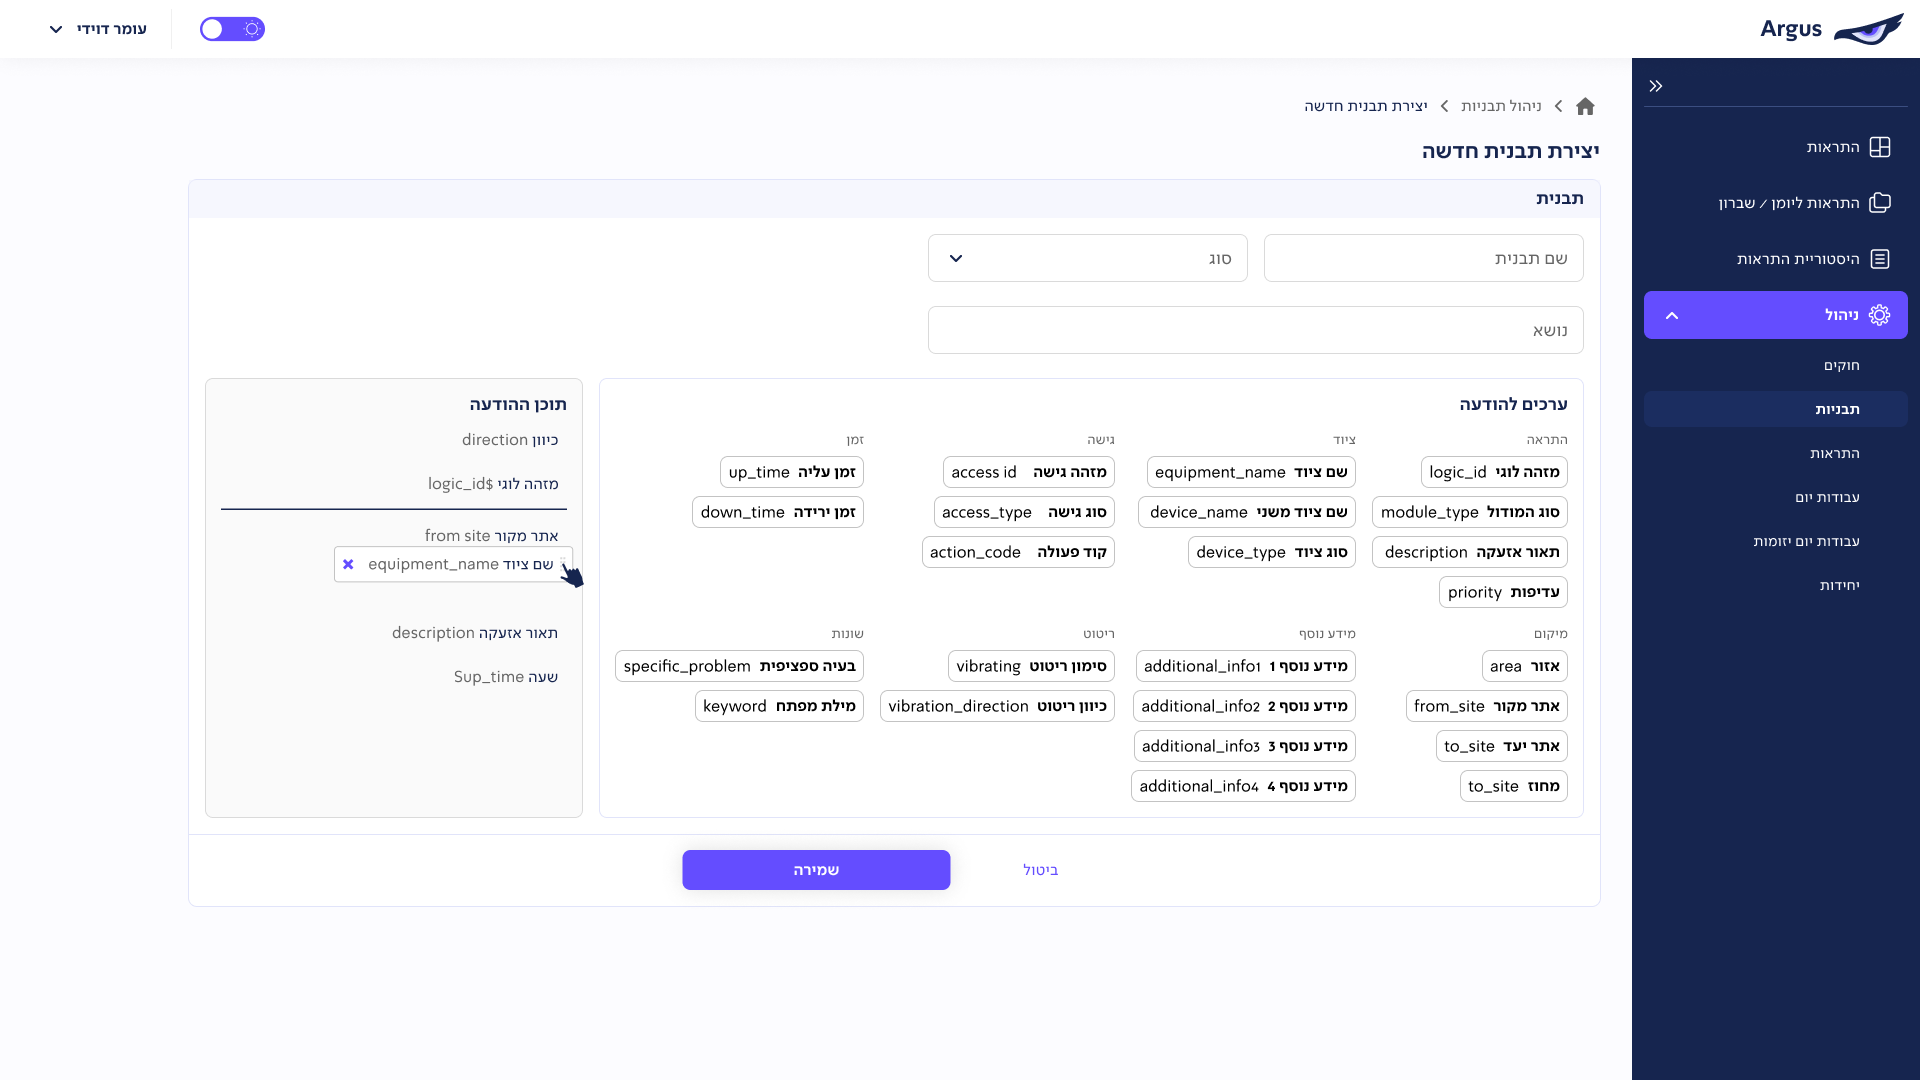Image resolution: width=1920 pixels, height=1080 pixels.
Task: Focus the שם תבנית input field
Action: pos(1423,258)
